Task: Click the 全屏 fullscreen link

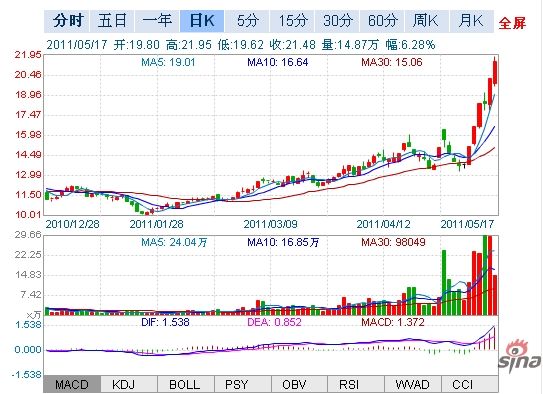Action: point(512,23)
